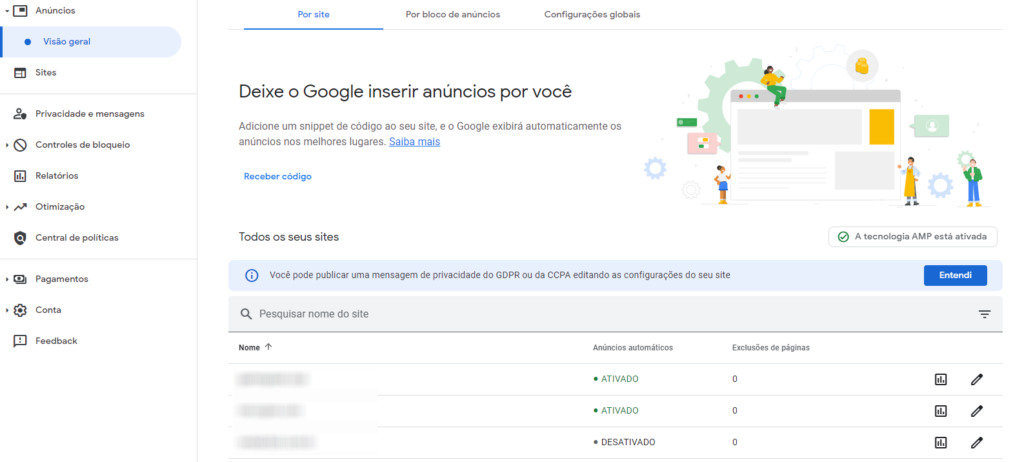
Task: Open the Configurações globais tab
Action: pyautogui.click(x=592, y=14)
